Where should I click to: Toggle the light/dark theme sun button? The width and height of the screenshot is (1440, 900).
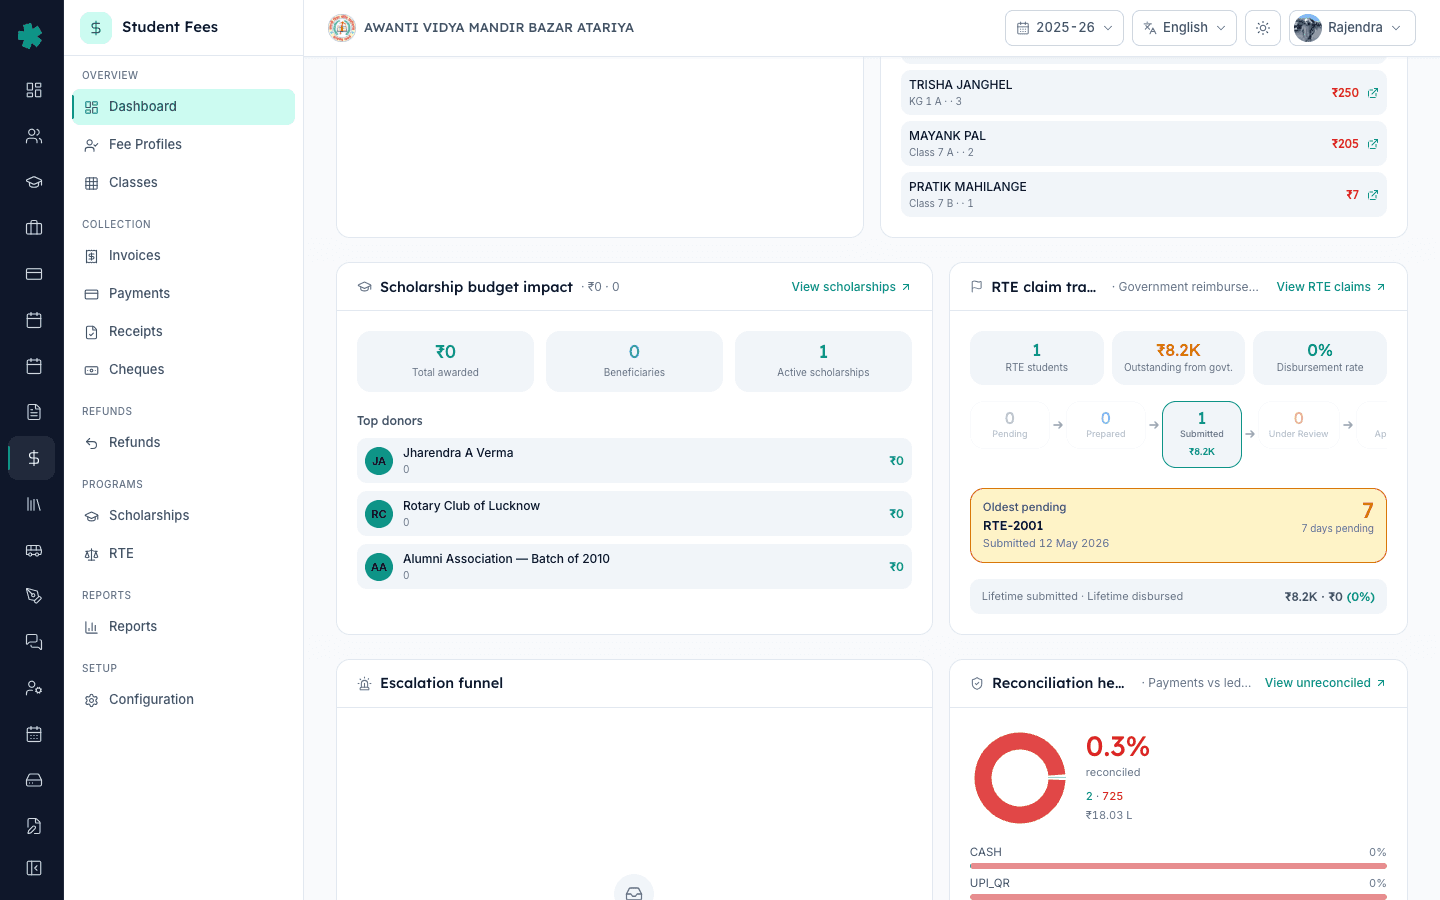[1263, 28]
